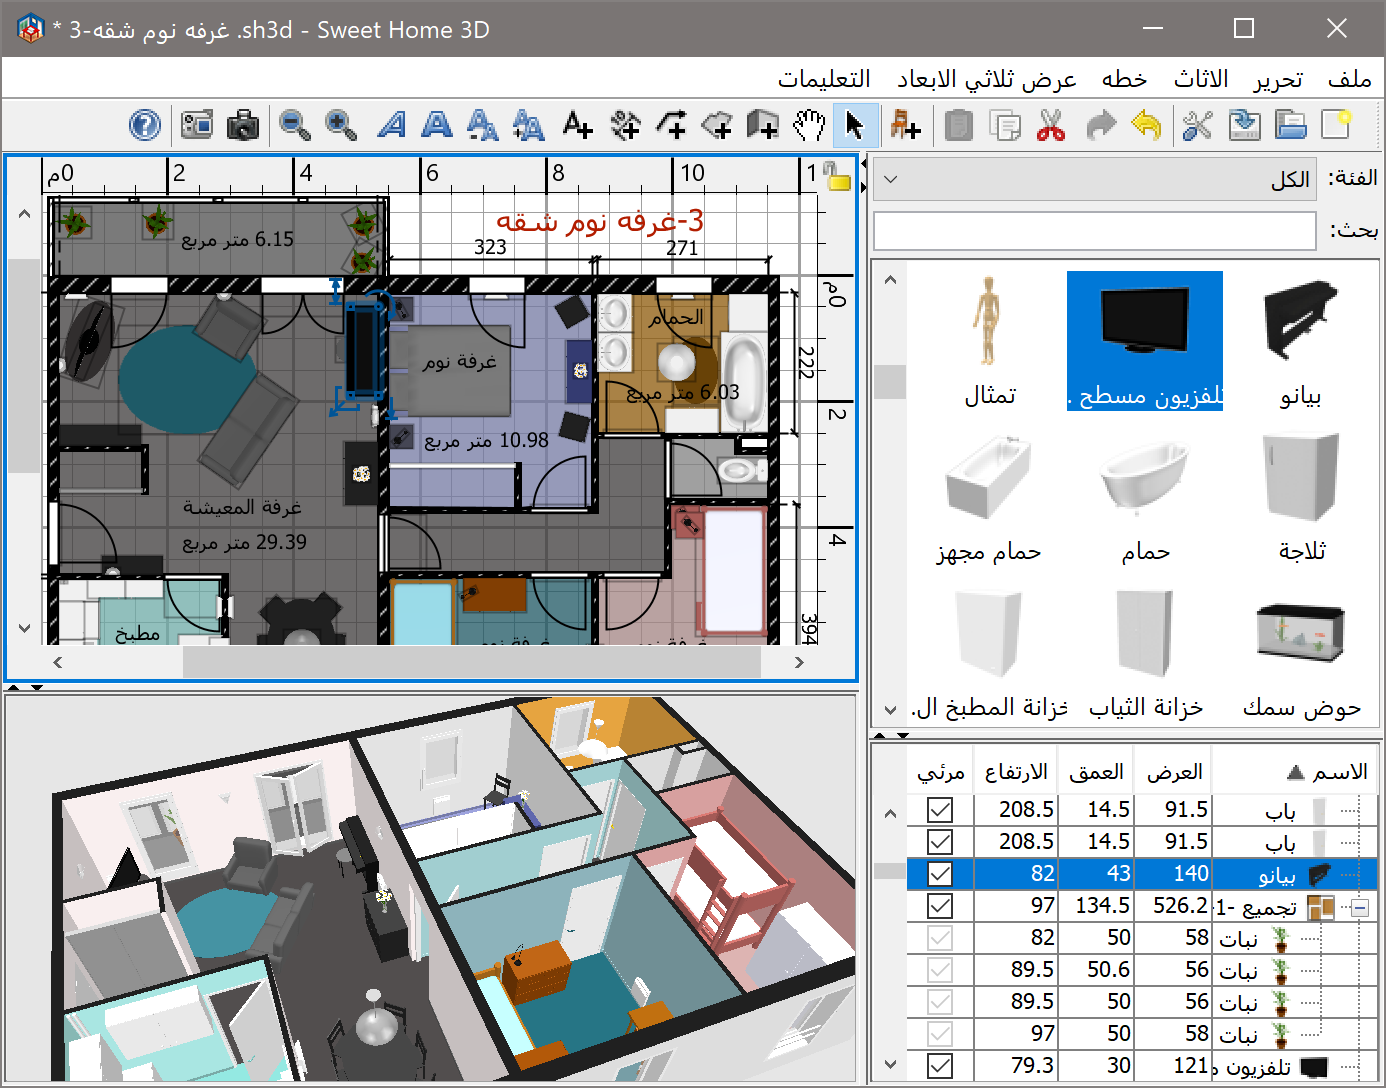Viewport: 1386px width, 1088px height.
Task: Toggle visibility checkbox for تلفزيون row
Action: click(x=940, y=1066)
